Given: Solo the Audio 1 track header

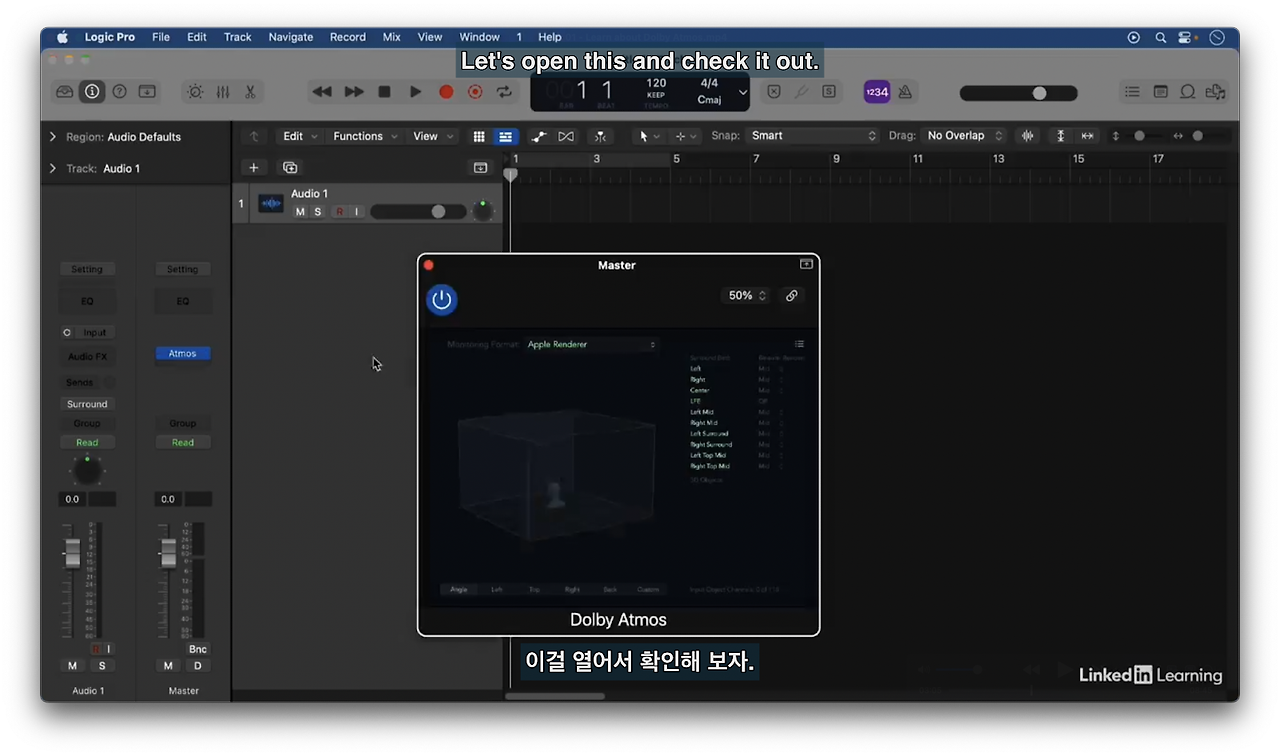Looking at the screenshot, I should 318,212.
